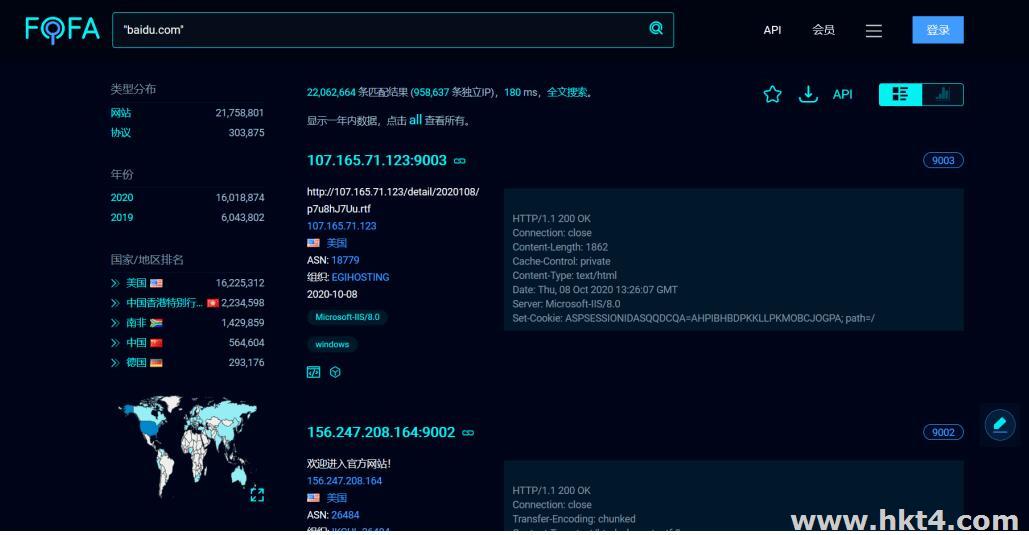Screen dimensions: 1029x535
Task: Click the 22,062,664 result count text
Action: click(x=331, y=93)
